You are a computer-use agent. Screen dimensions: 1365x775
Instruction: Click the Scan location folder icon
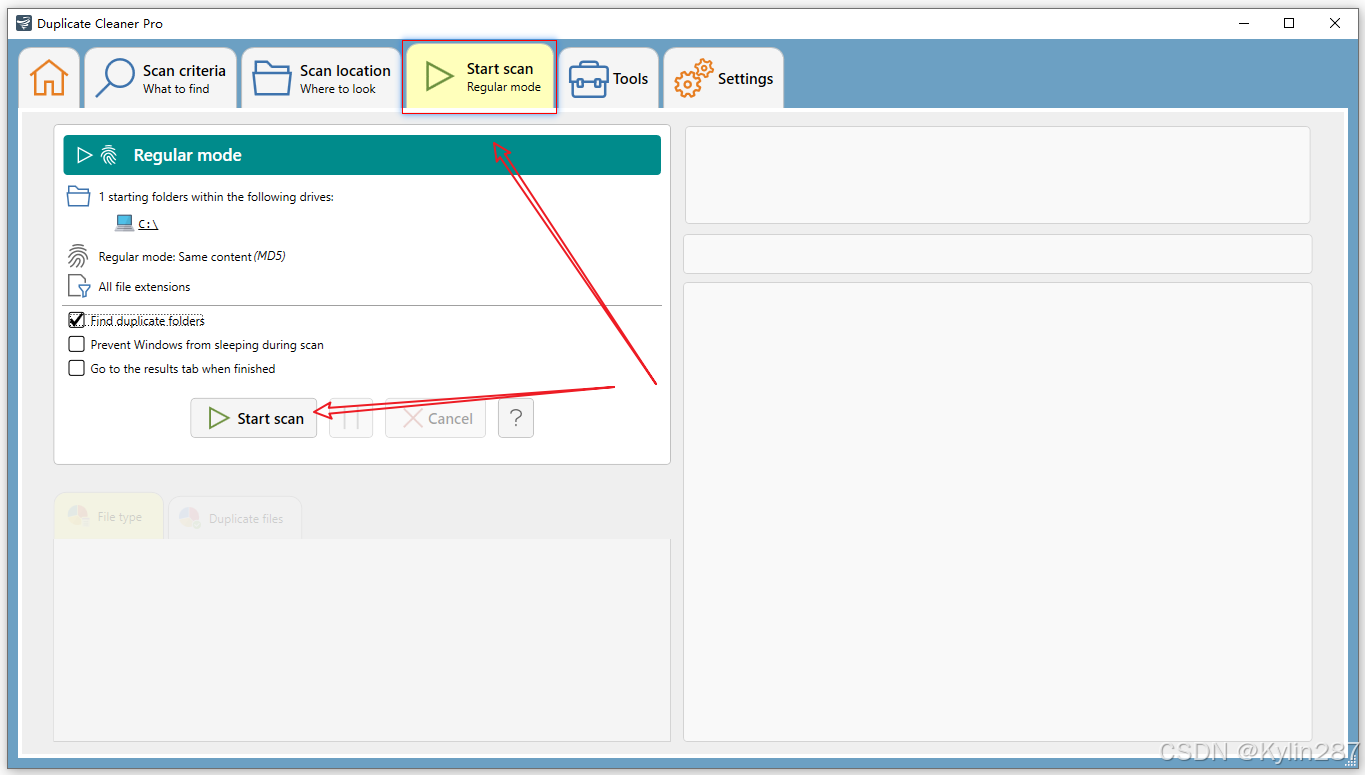coord(272,78)
